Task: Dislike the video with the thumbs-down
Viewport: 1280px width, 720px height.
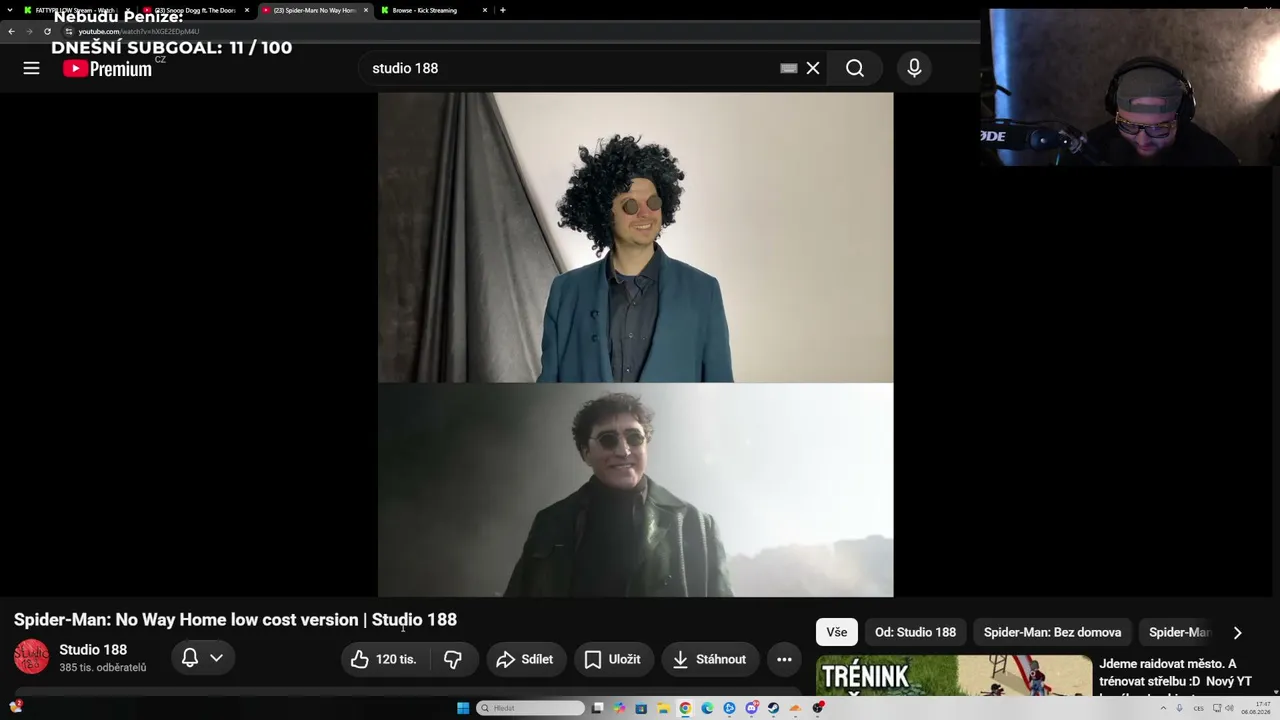Action: 453,659
